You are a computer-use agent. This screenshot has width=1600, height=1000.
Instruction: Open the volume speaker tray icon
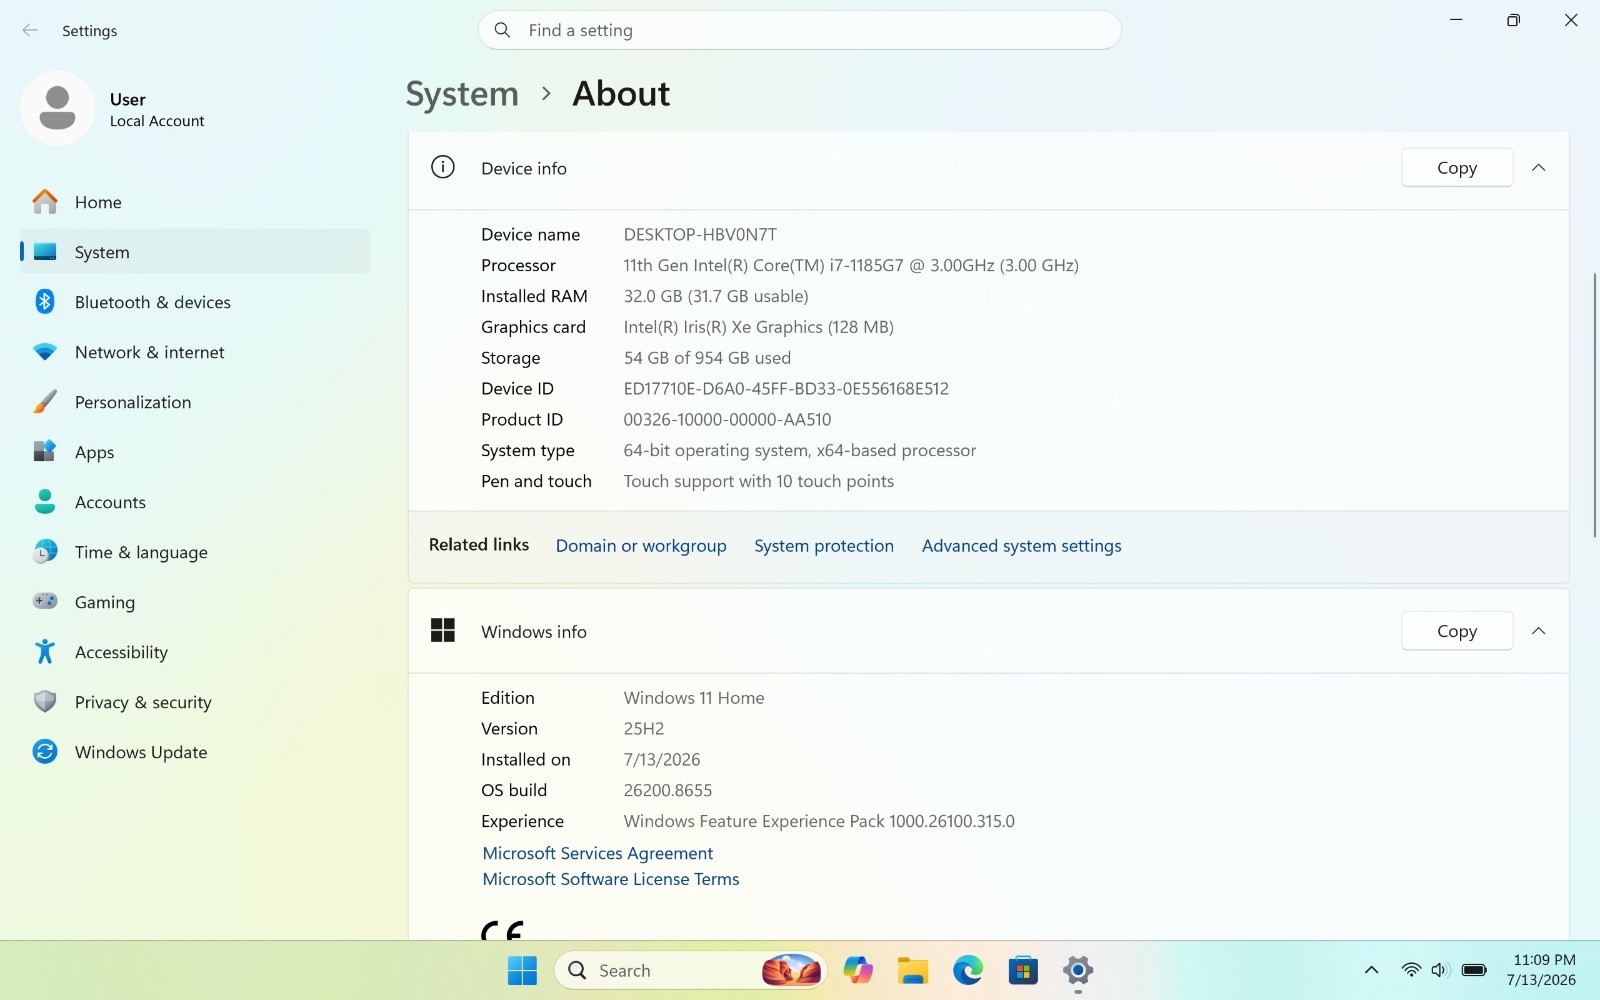point(1440,970)
